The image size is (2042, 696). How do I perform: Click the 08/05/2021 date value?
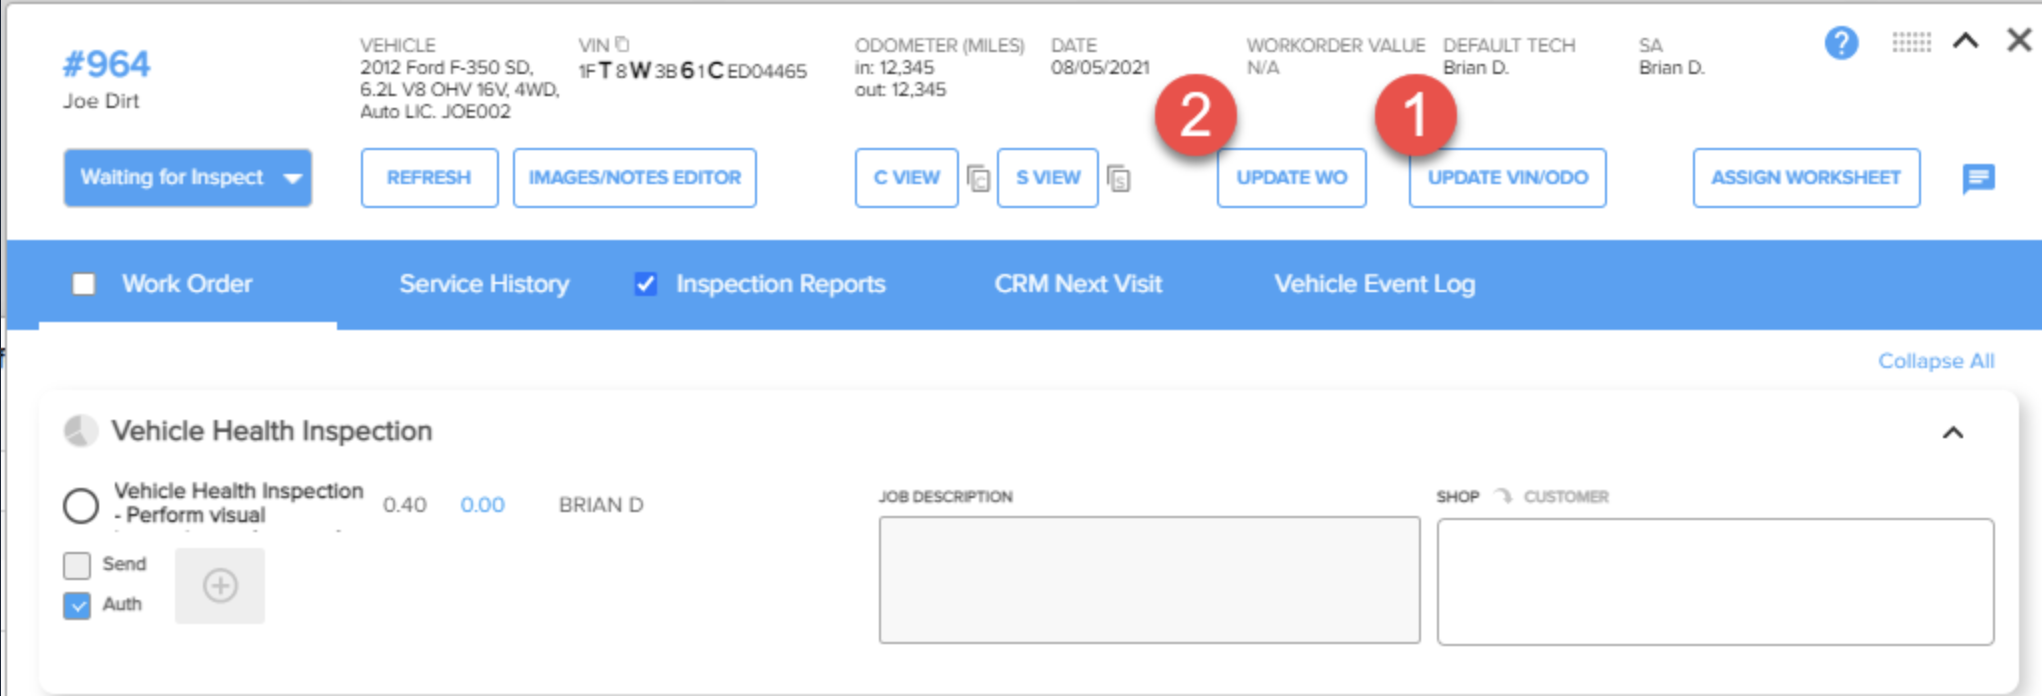pos(1100,68)
